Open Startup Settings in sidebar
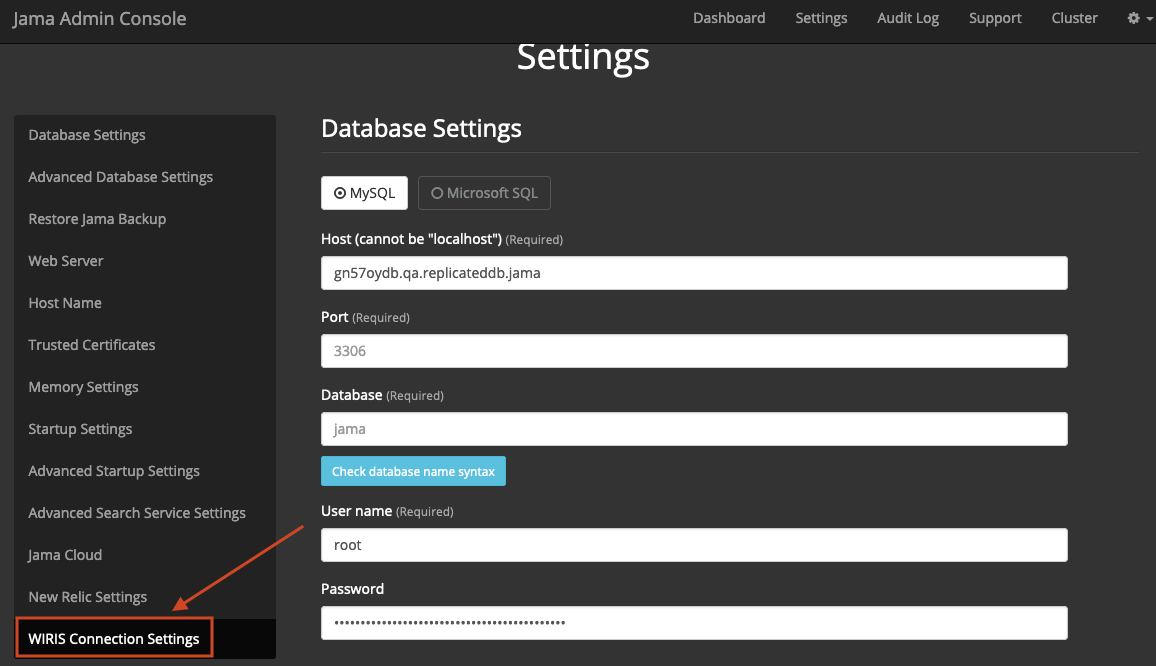The image size is (1156, 666). point(144,429)
